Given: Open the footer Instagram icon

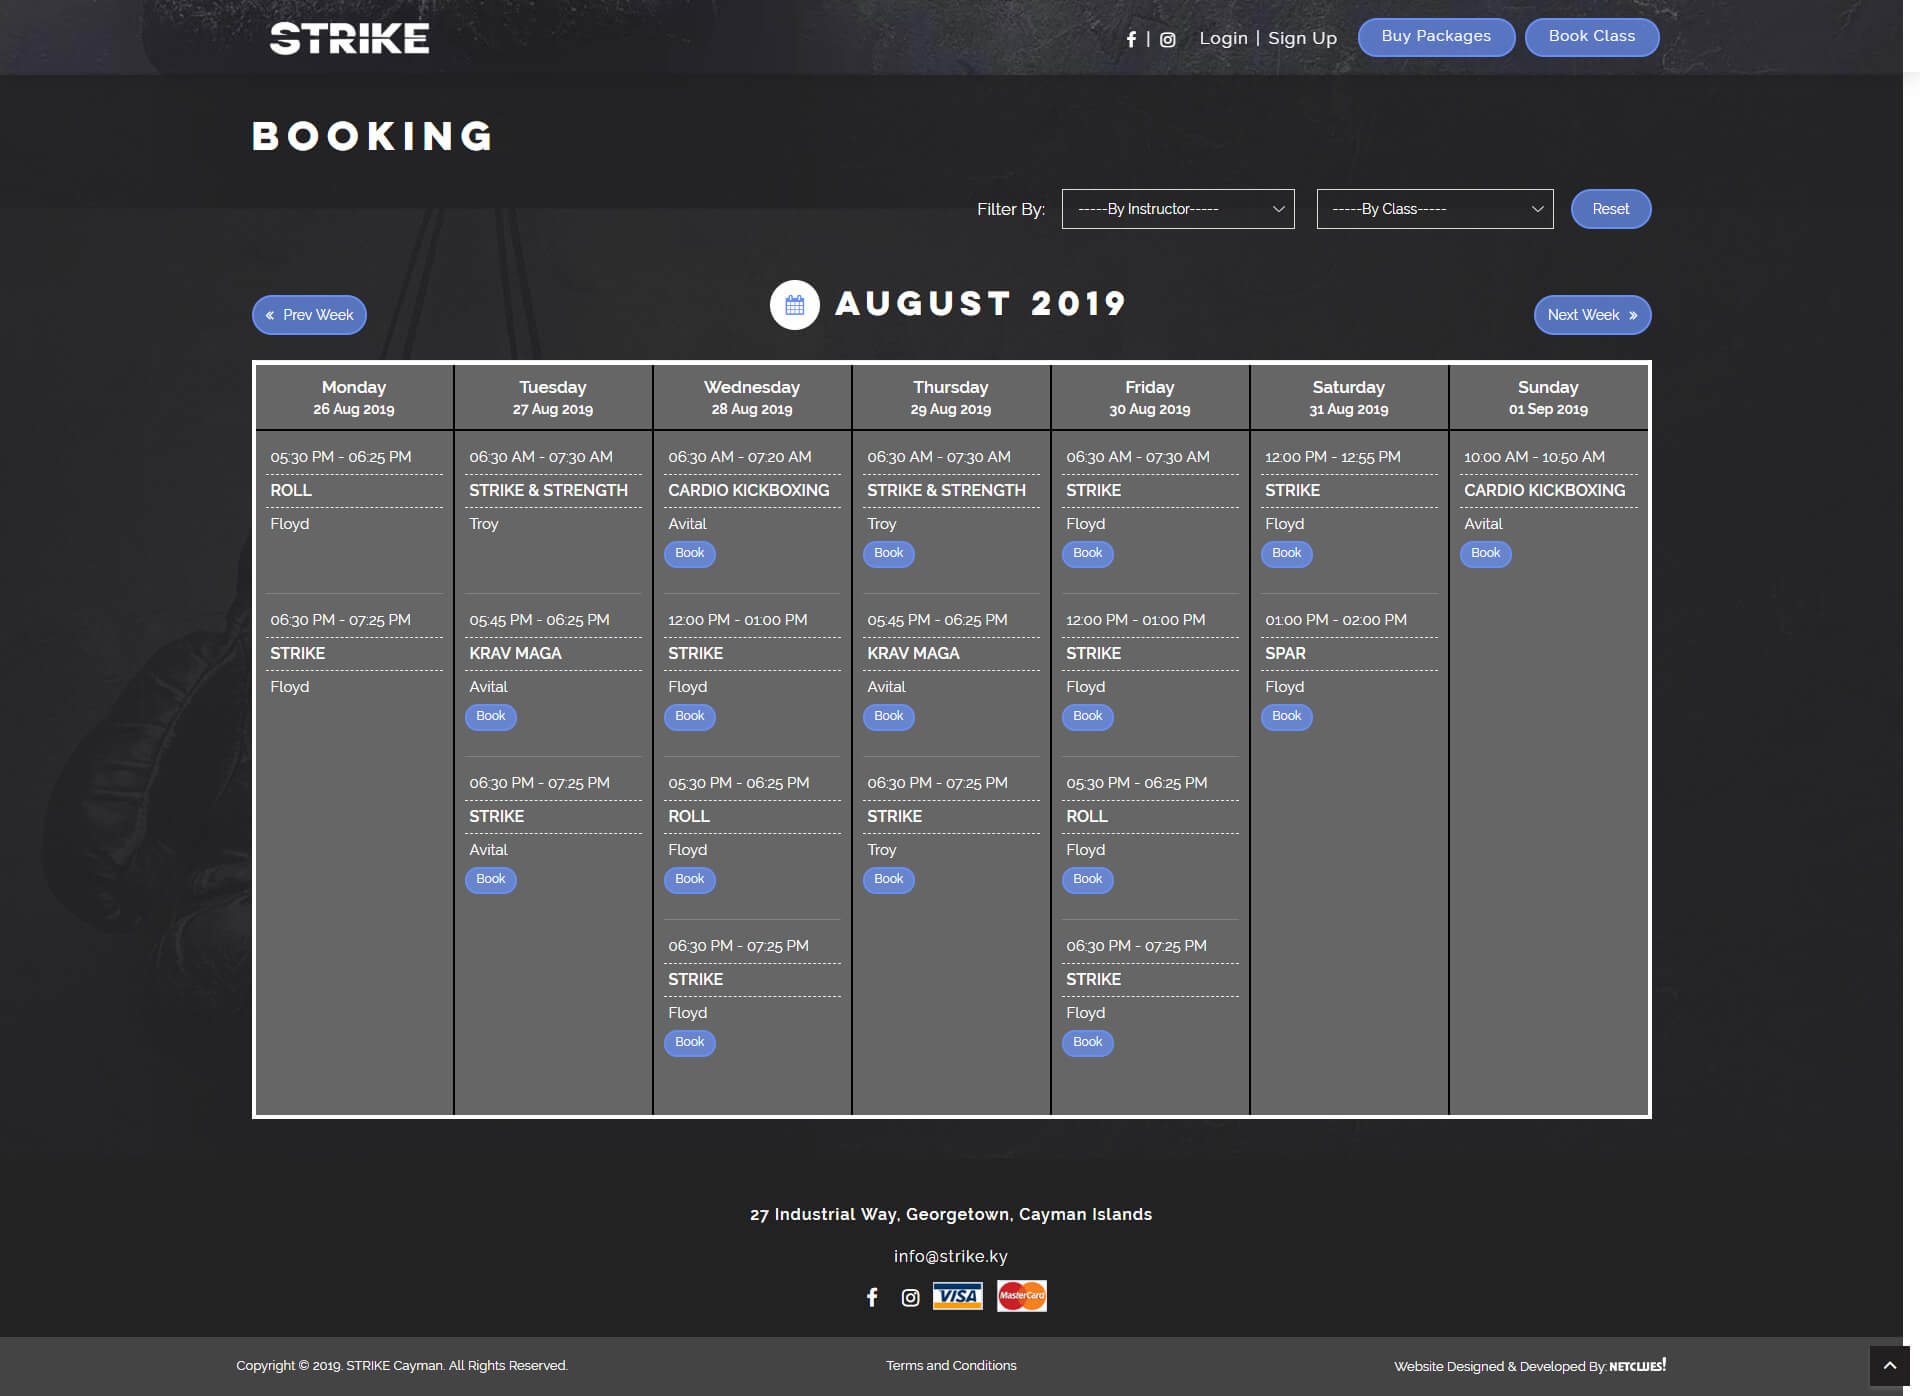Looking at the screenshot, I should coord(910,1297).
